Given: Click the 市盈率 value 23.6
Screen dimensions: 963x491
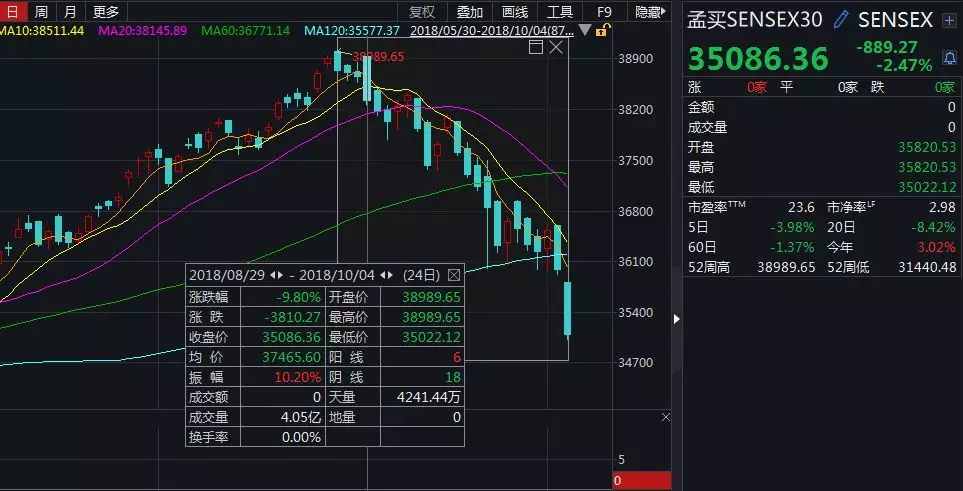Looking at the screenshot, I should click(801, 208).
